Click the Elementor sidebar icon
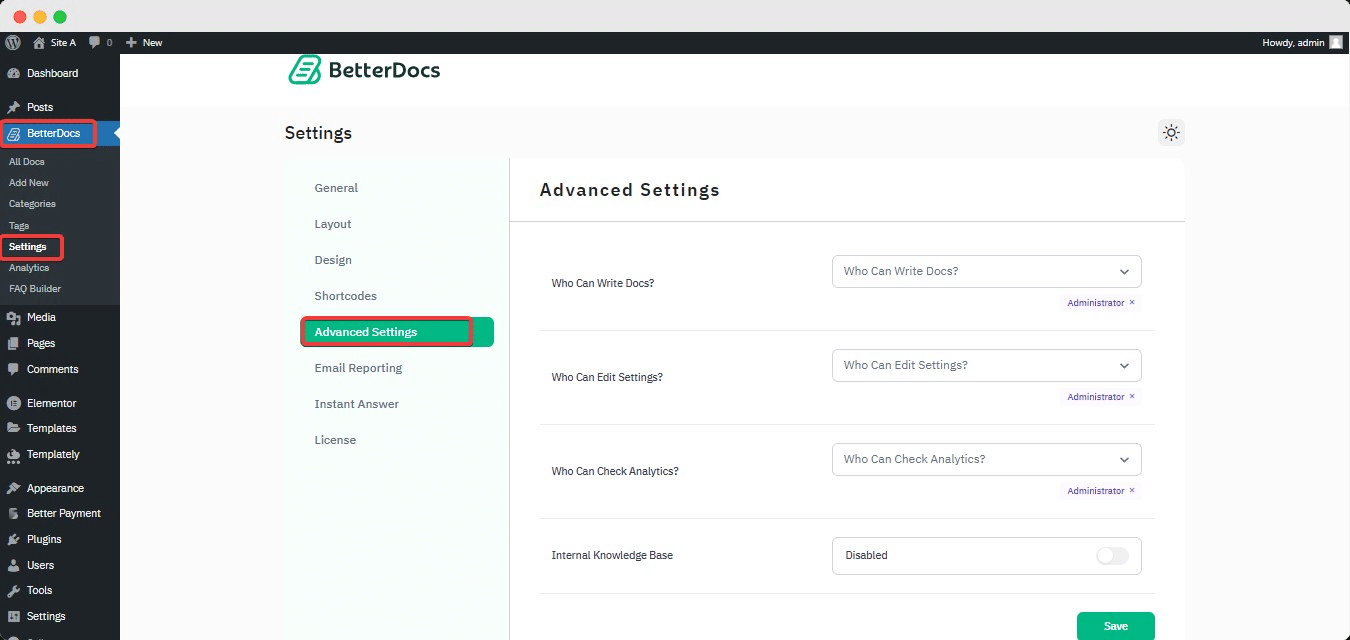The width and height of the screenshot is (1350, 640). point(14,402)
